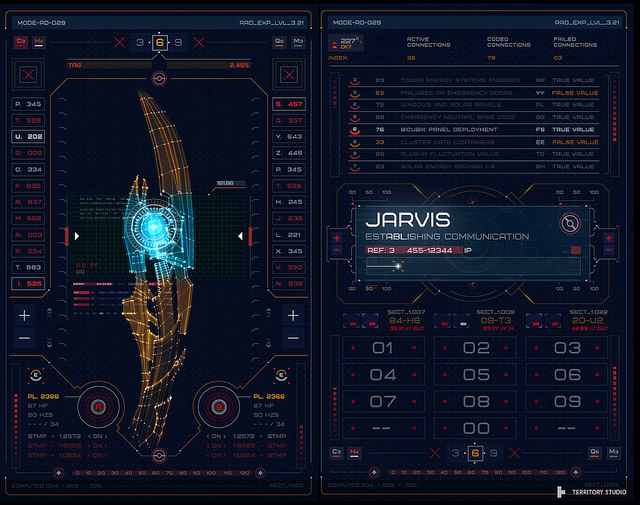The height and width of the screenshot is (505, 640).
Task: Click keypad button 09
Action: pyautogui.click(x=567, y=402)
